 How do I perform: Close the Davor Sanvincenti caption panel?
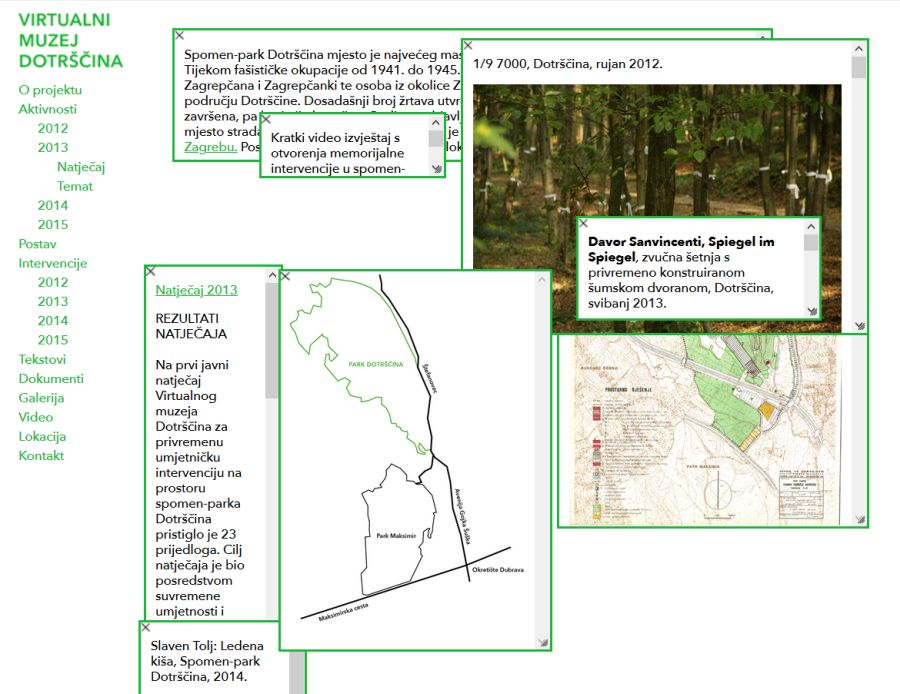coord(583,223)
